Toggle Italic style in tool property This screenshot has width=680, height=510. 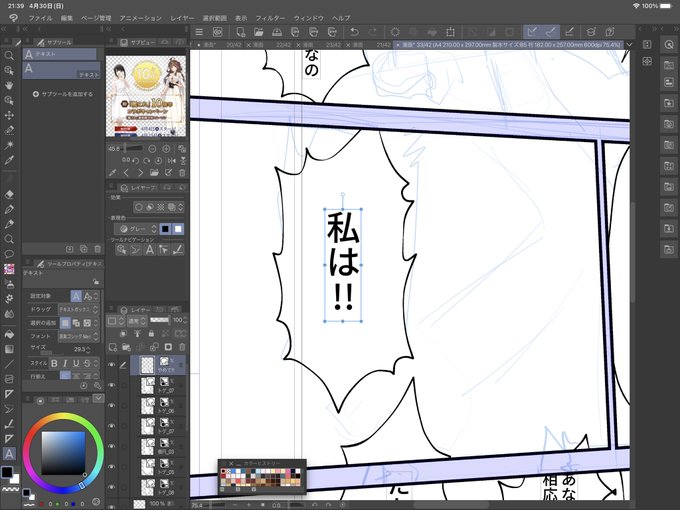point(65,363)
